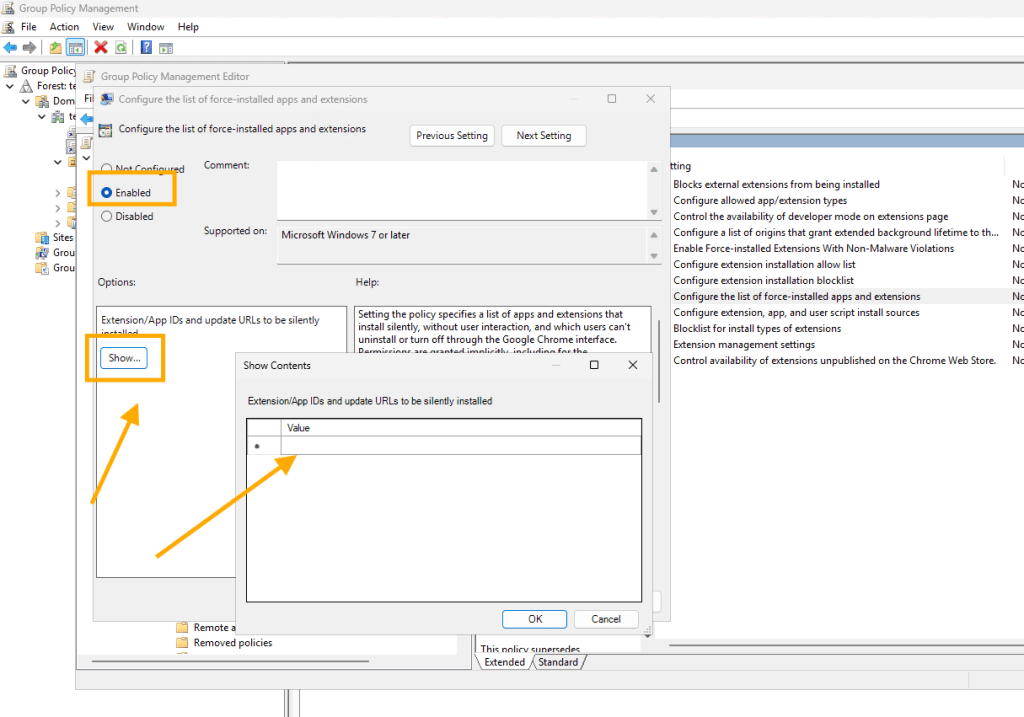Click the Show/Hide Action Pane icon
This screenshot has width=1024, height=717.
pos(166,47)
